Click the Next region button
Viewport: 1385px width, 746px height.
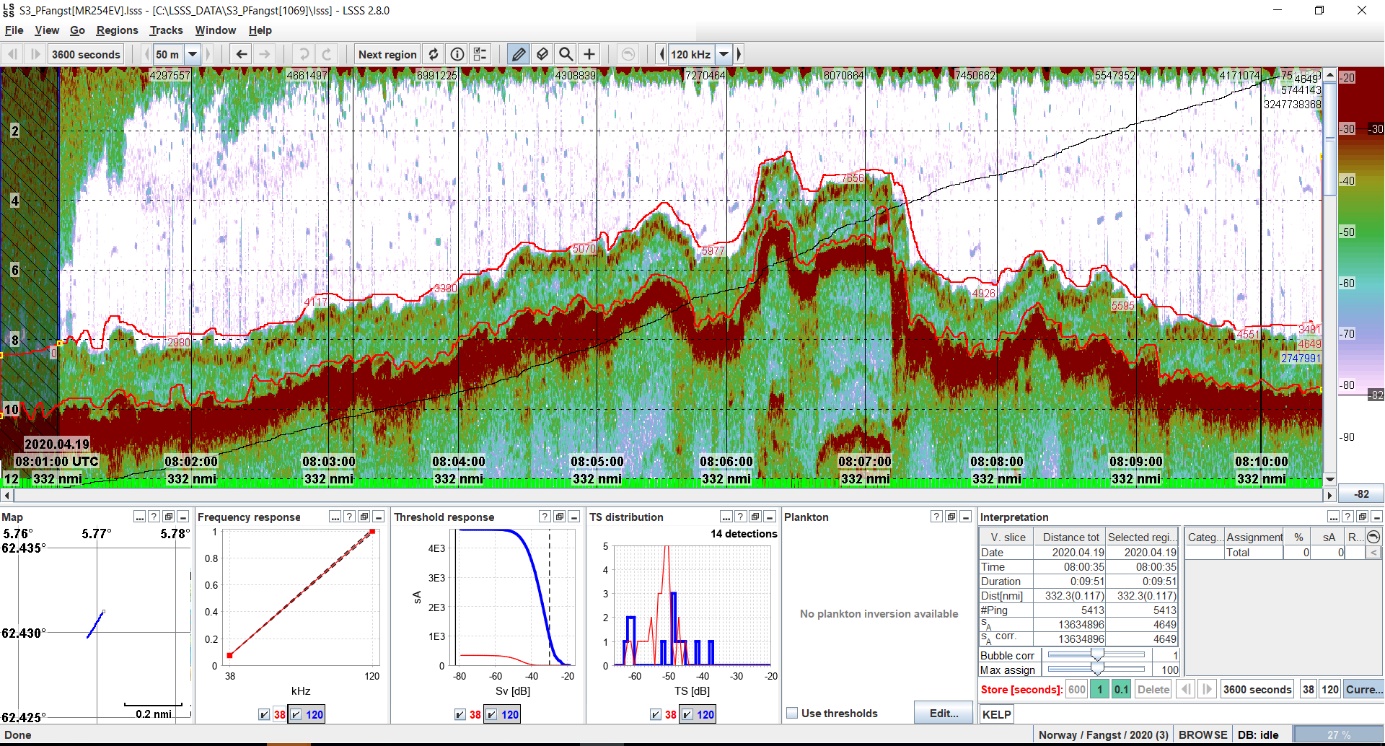(x=387, y=54)
